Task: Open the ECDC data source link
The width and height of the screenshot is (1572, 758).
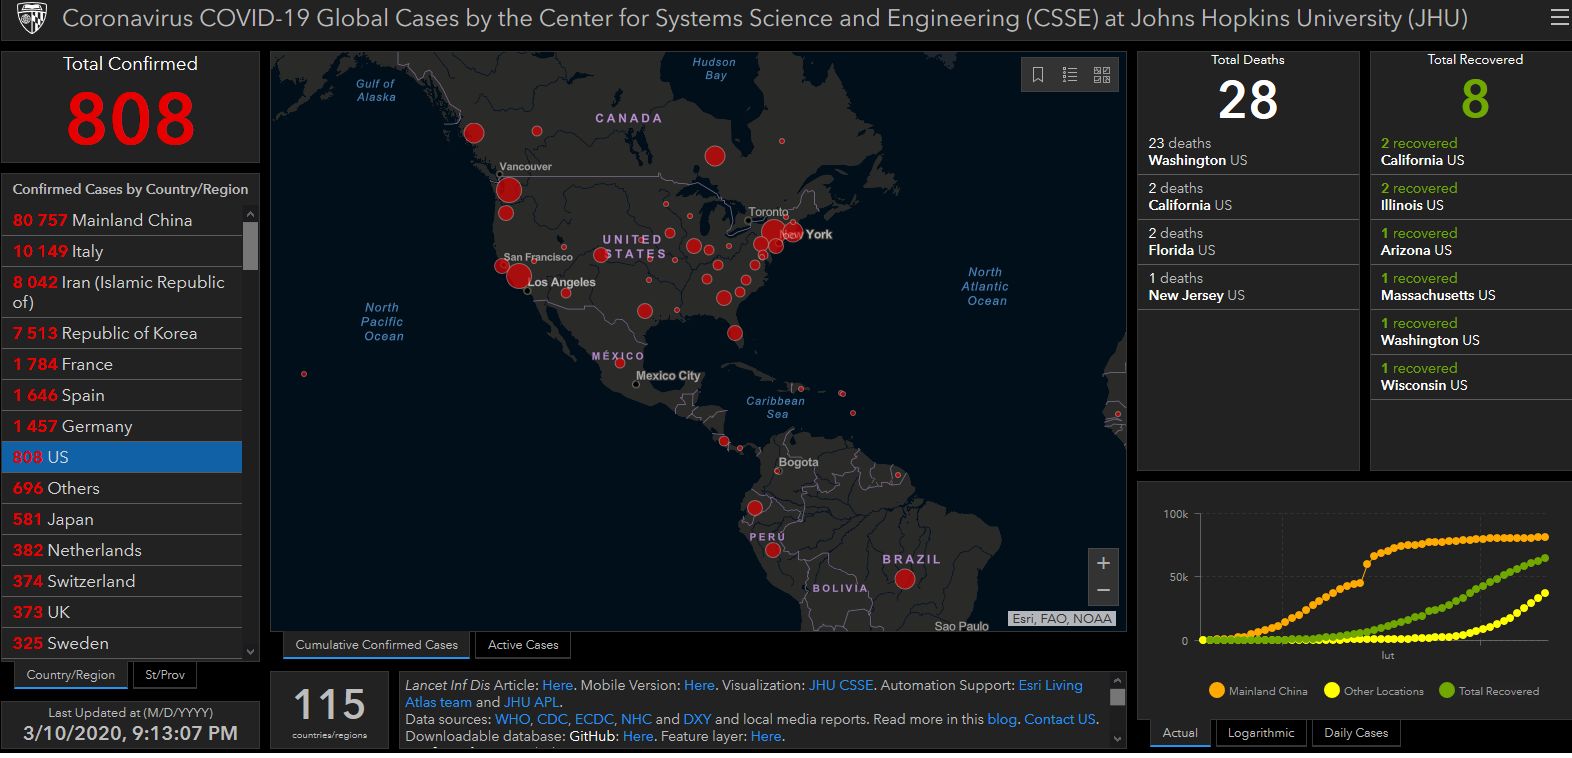Action: pyautogui.click(x=594, y=719)
